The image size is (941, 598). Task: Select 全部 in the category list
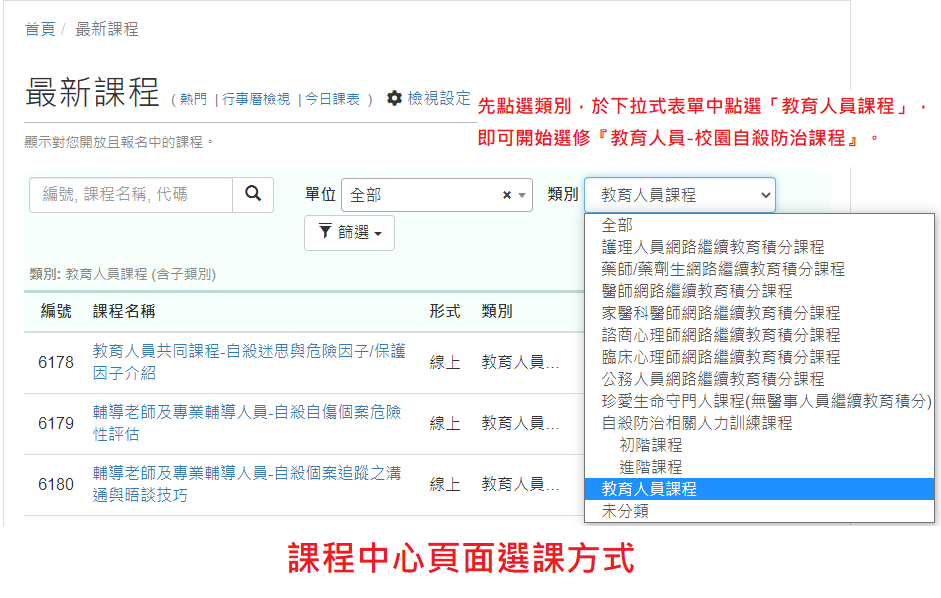click(x=617, y=225)
